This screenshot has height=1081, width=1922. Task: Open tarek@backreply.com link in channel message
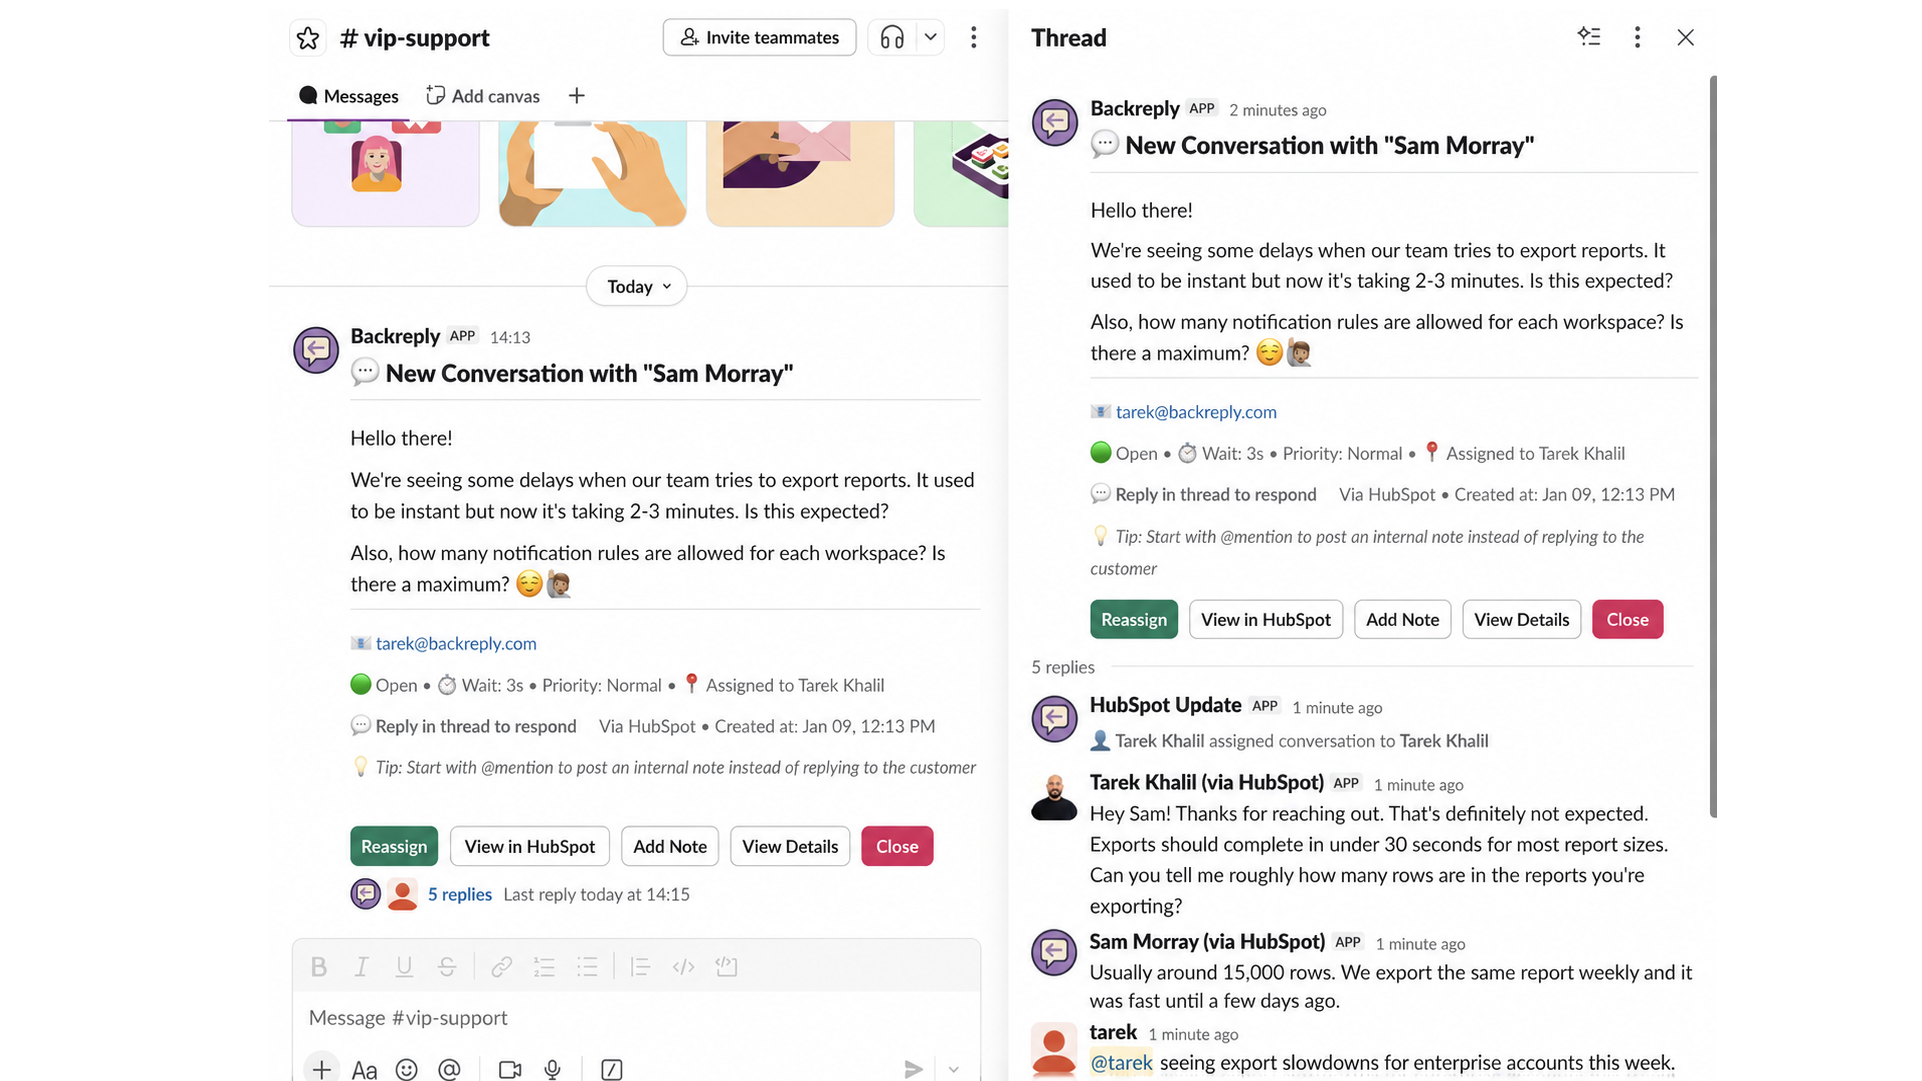(456, 644)
